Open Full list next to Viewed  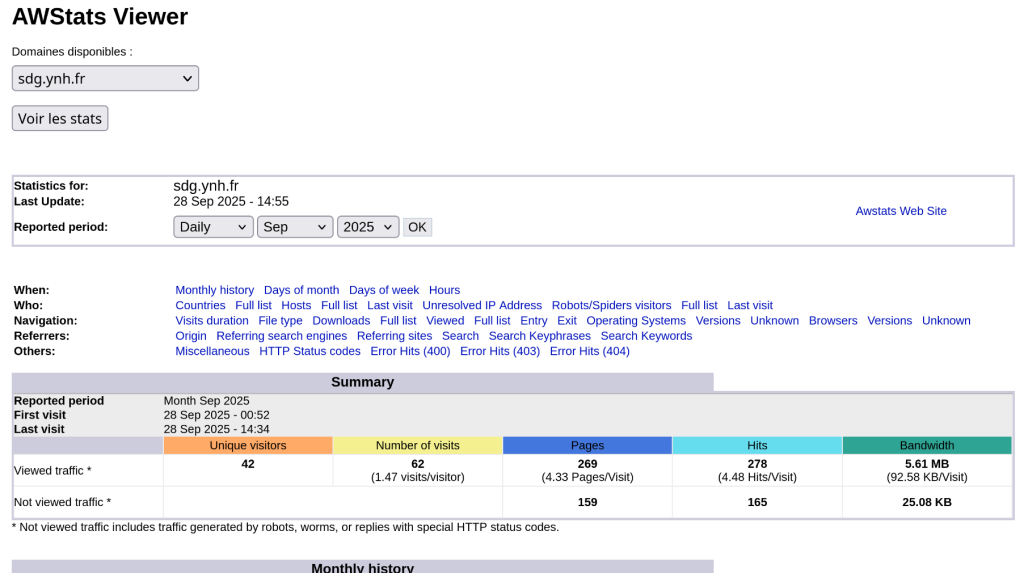click(x=492, y=321)
